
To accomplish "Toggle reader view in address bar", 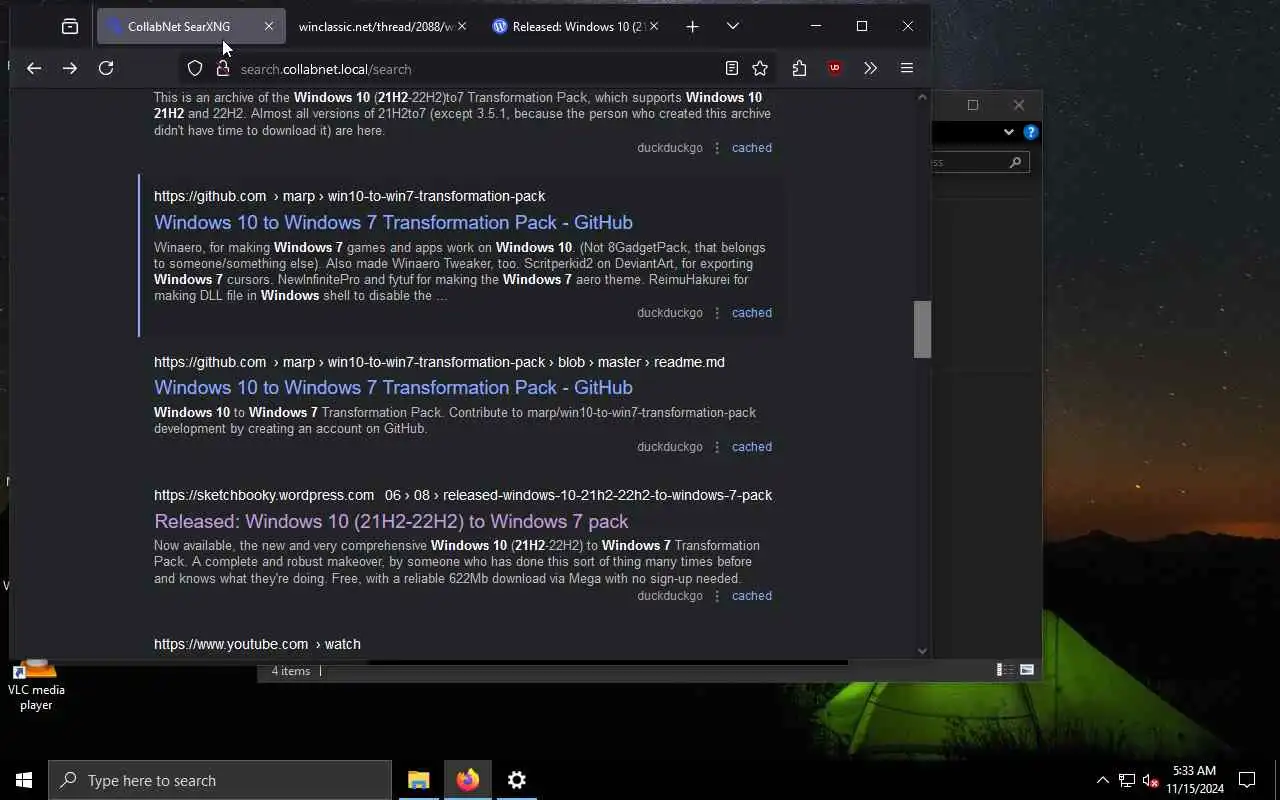I will point(732,68).
